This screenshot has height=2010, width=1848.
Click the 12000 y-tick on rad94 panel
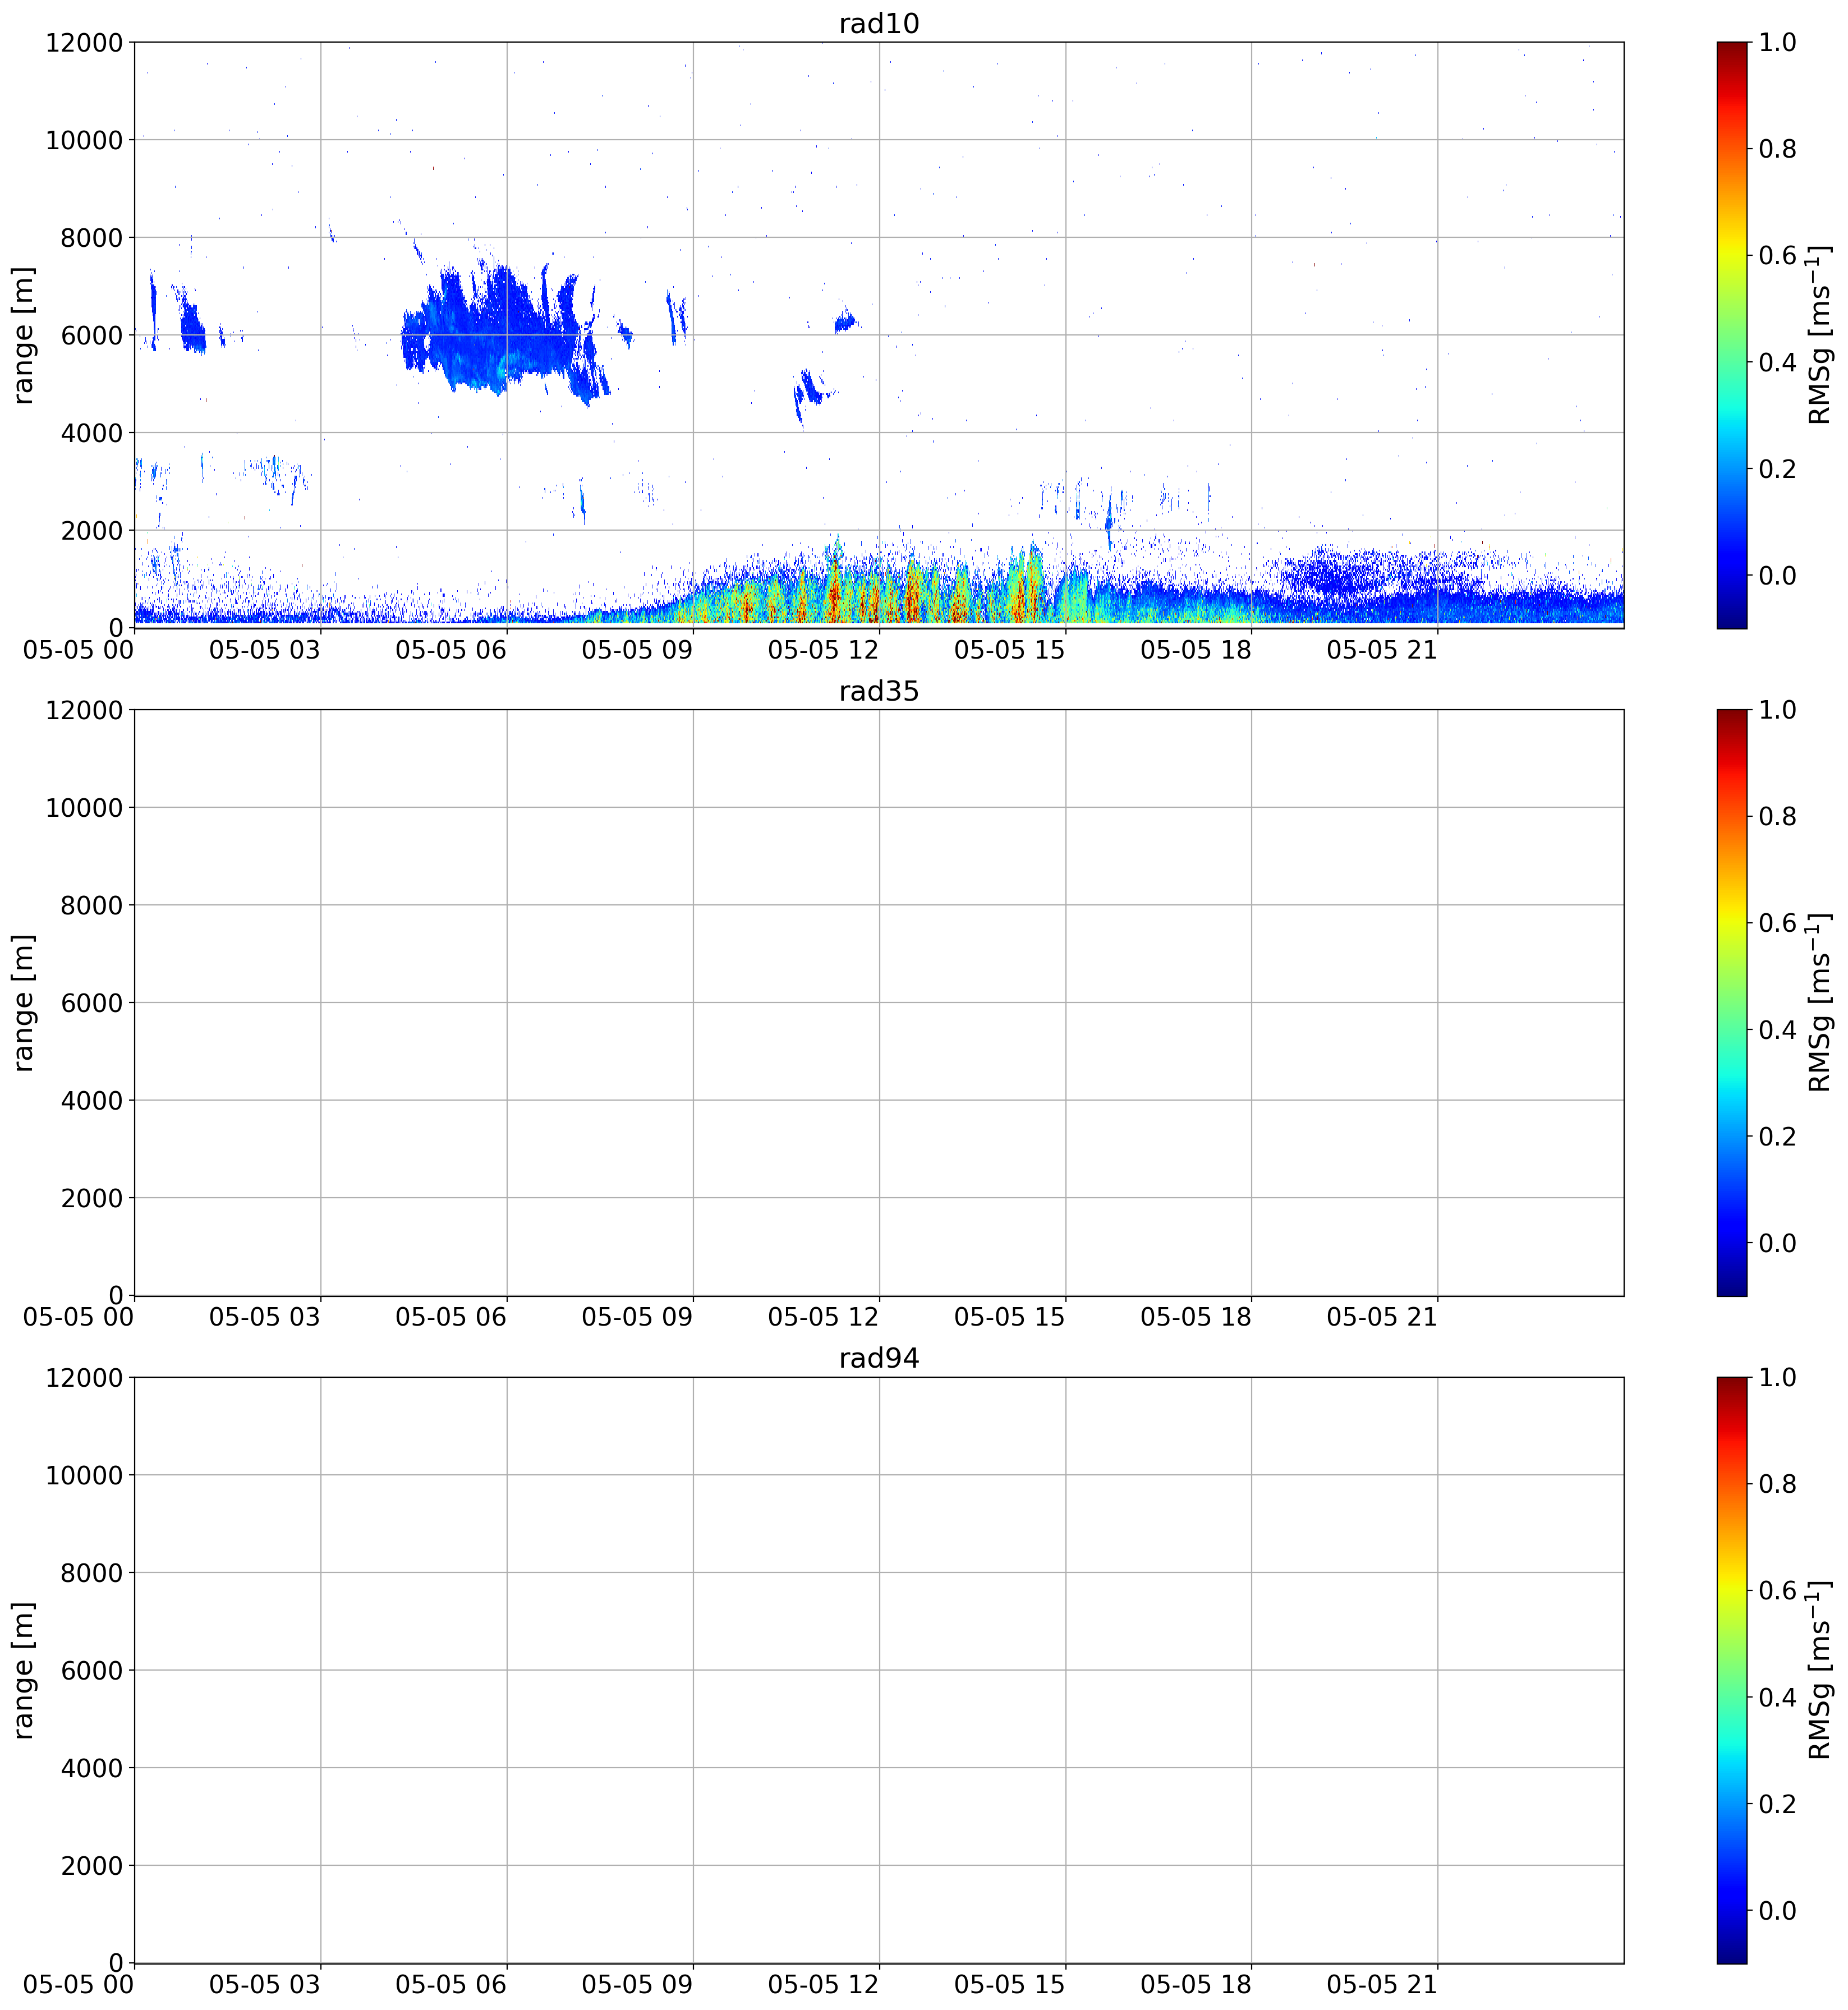pos(84,1378)
